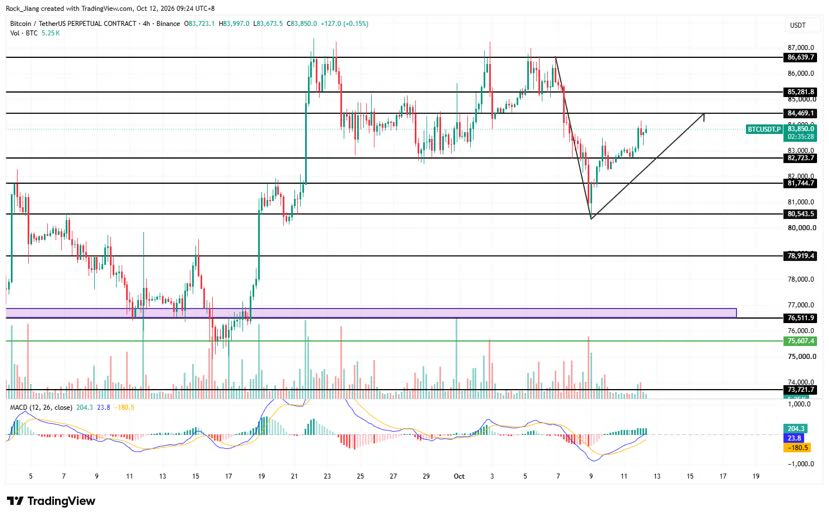Click the 85,281.8 price line label
Screen dimensions: 829x518
800,92
